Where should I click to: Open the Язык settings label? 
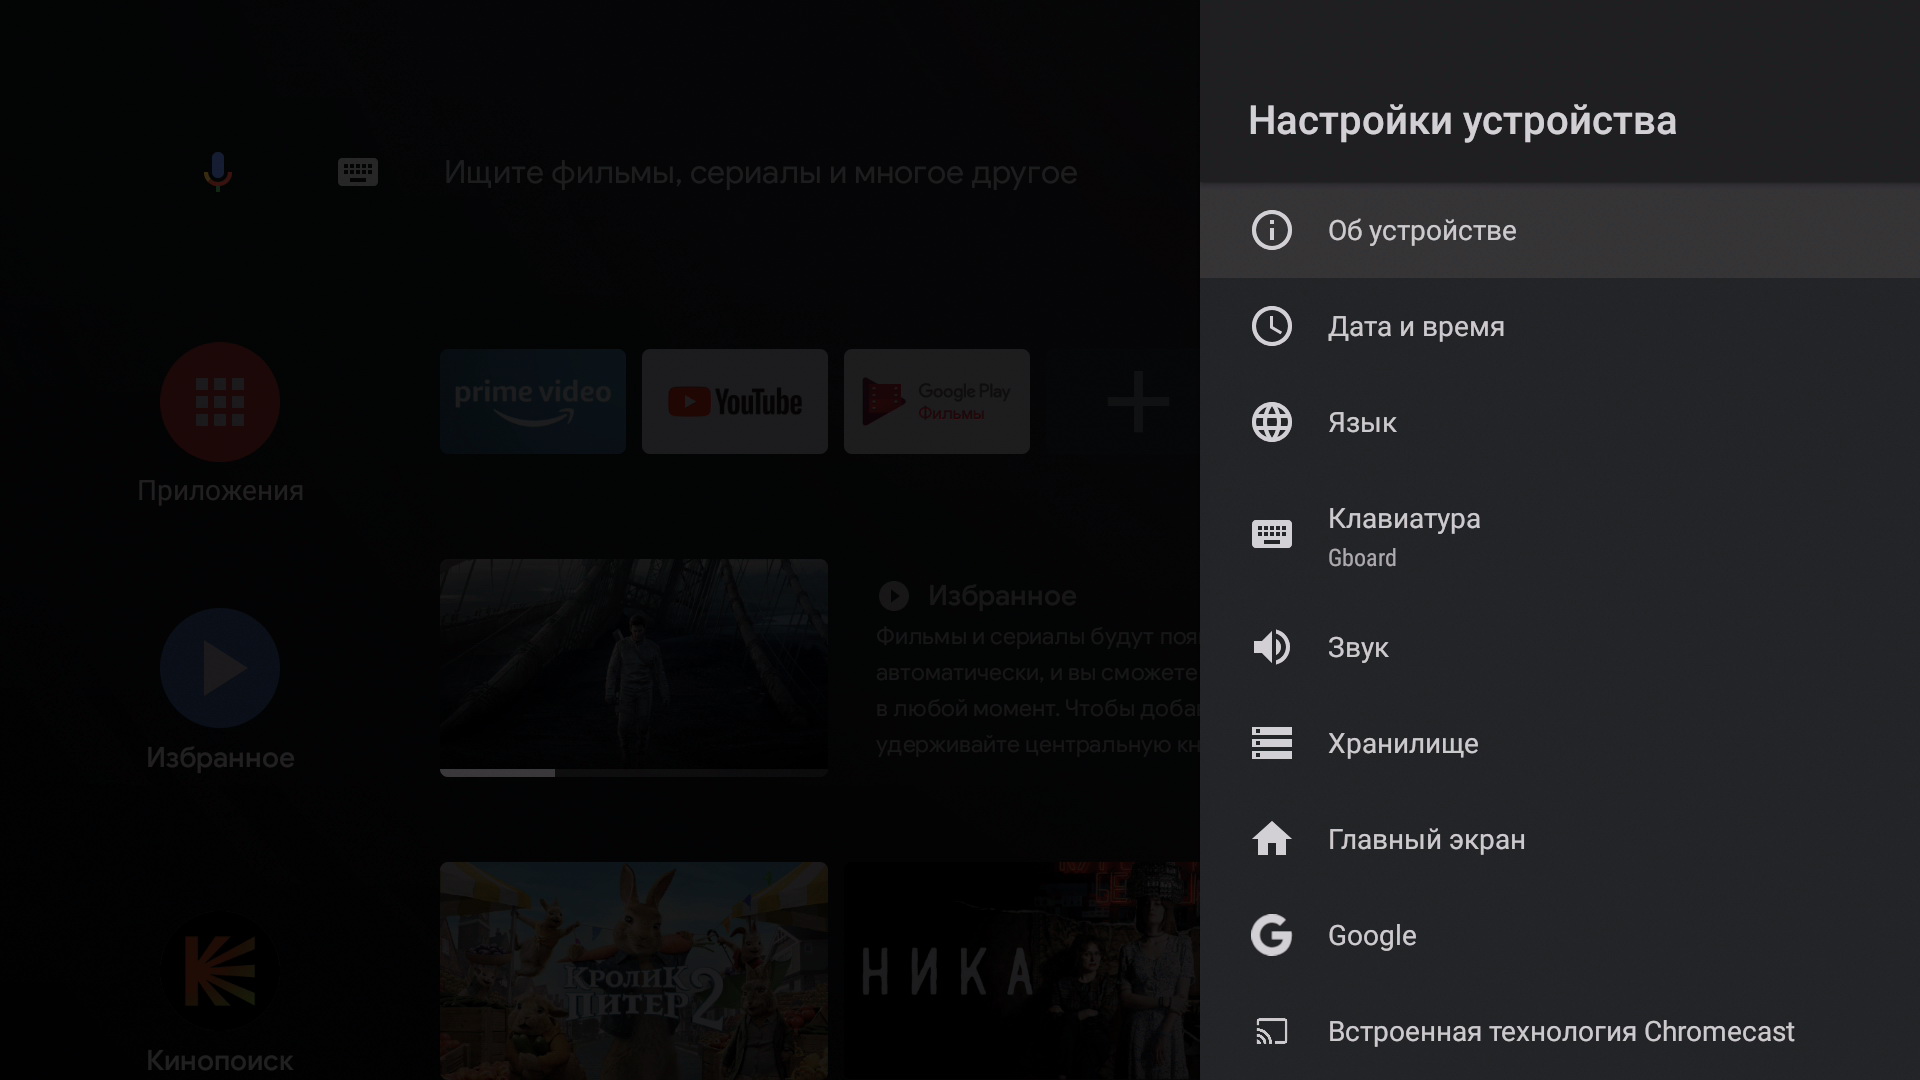point(1361,423)
